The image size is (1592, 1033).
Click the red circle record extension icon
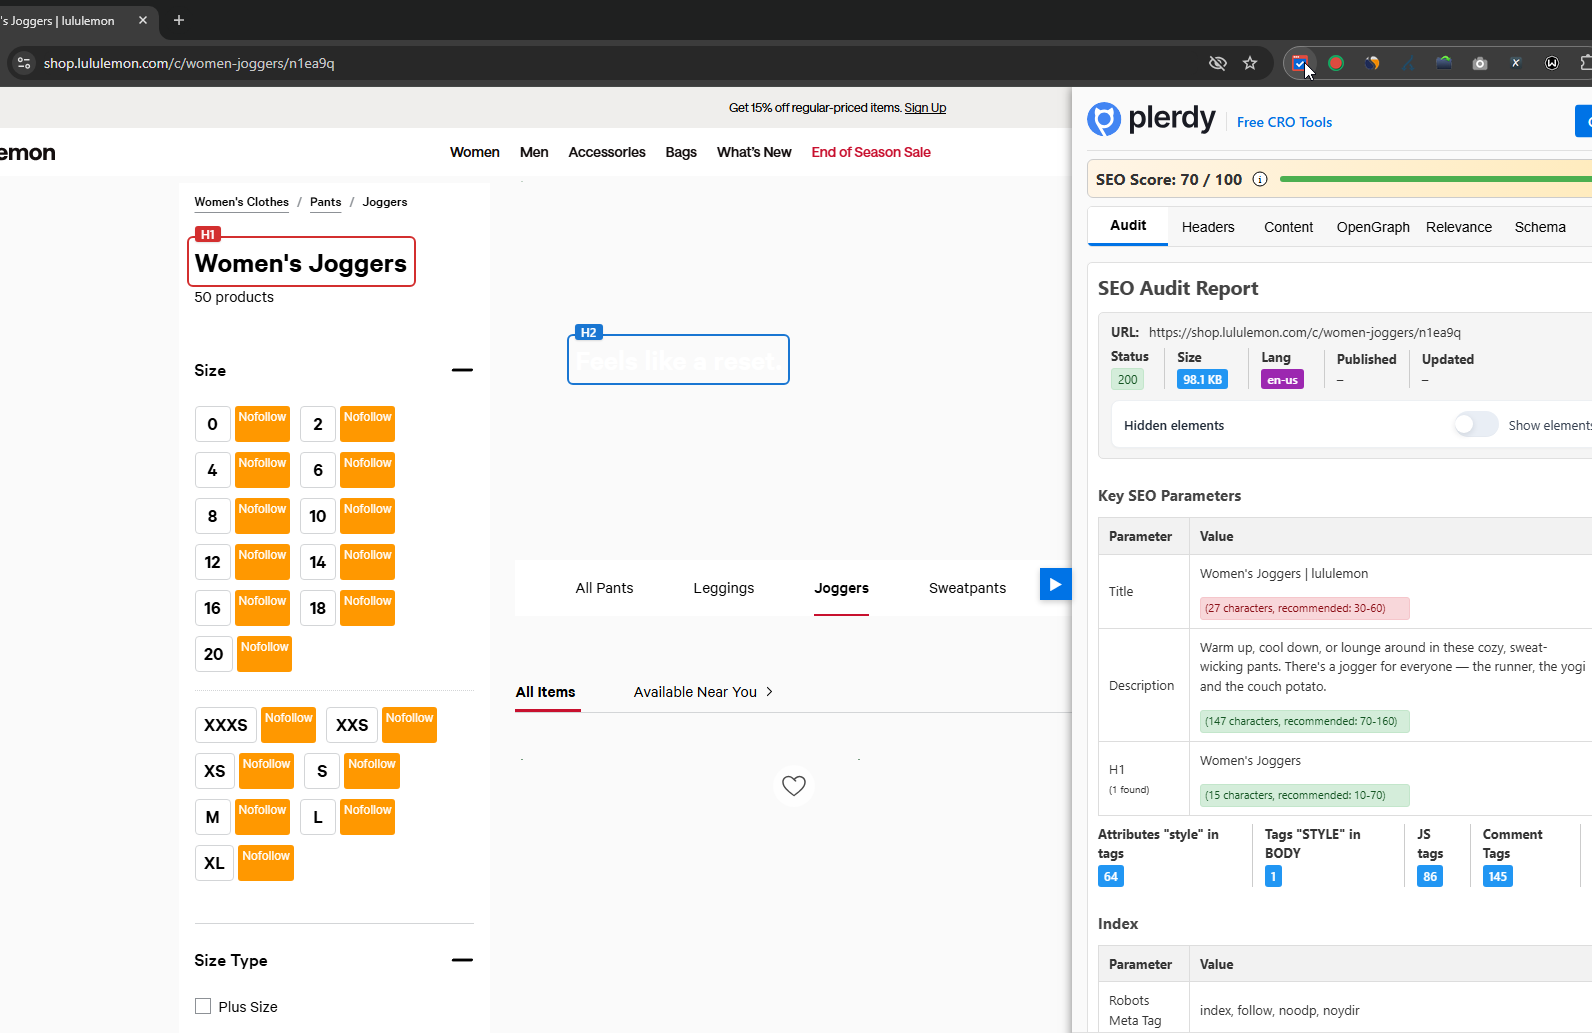click(x=1336, y=63)
